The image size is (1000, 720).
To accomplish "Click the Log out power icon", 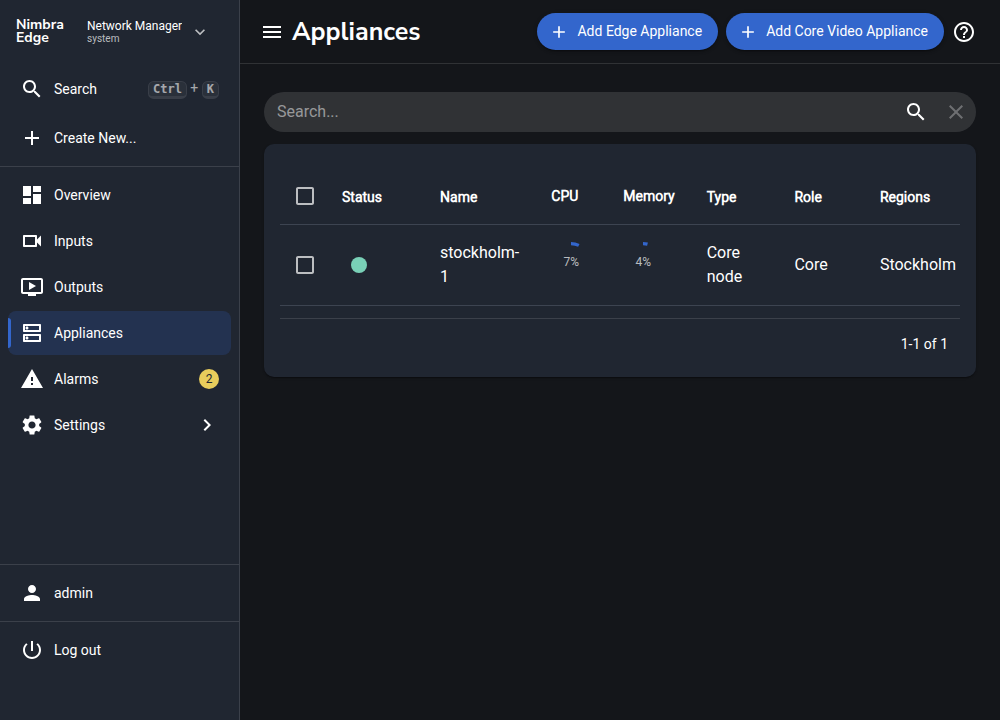I will click(x=32, y=650).
